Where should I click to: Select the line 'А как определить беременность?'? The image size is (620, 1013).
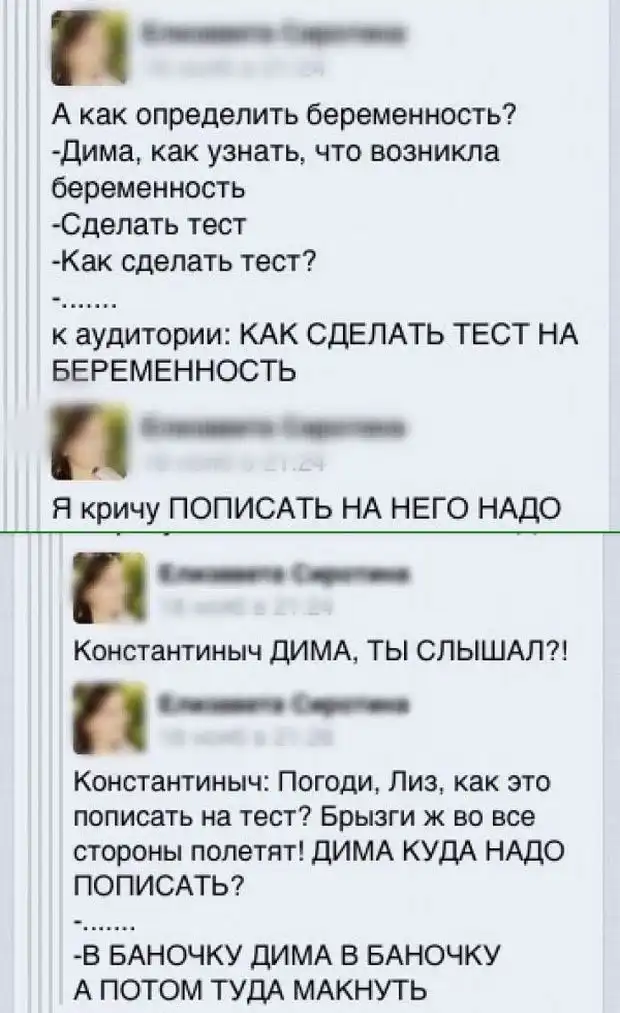click(284, 116)
